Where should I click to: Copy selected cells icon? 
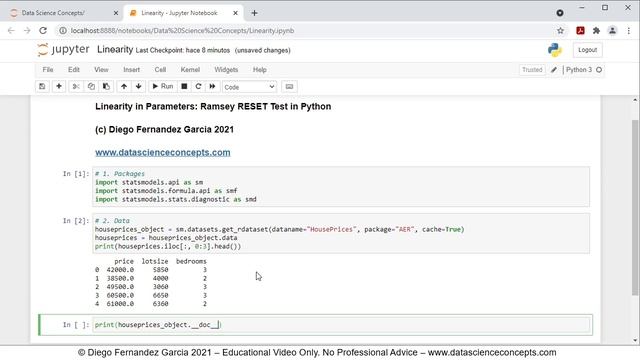91,87
